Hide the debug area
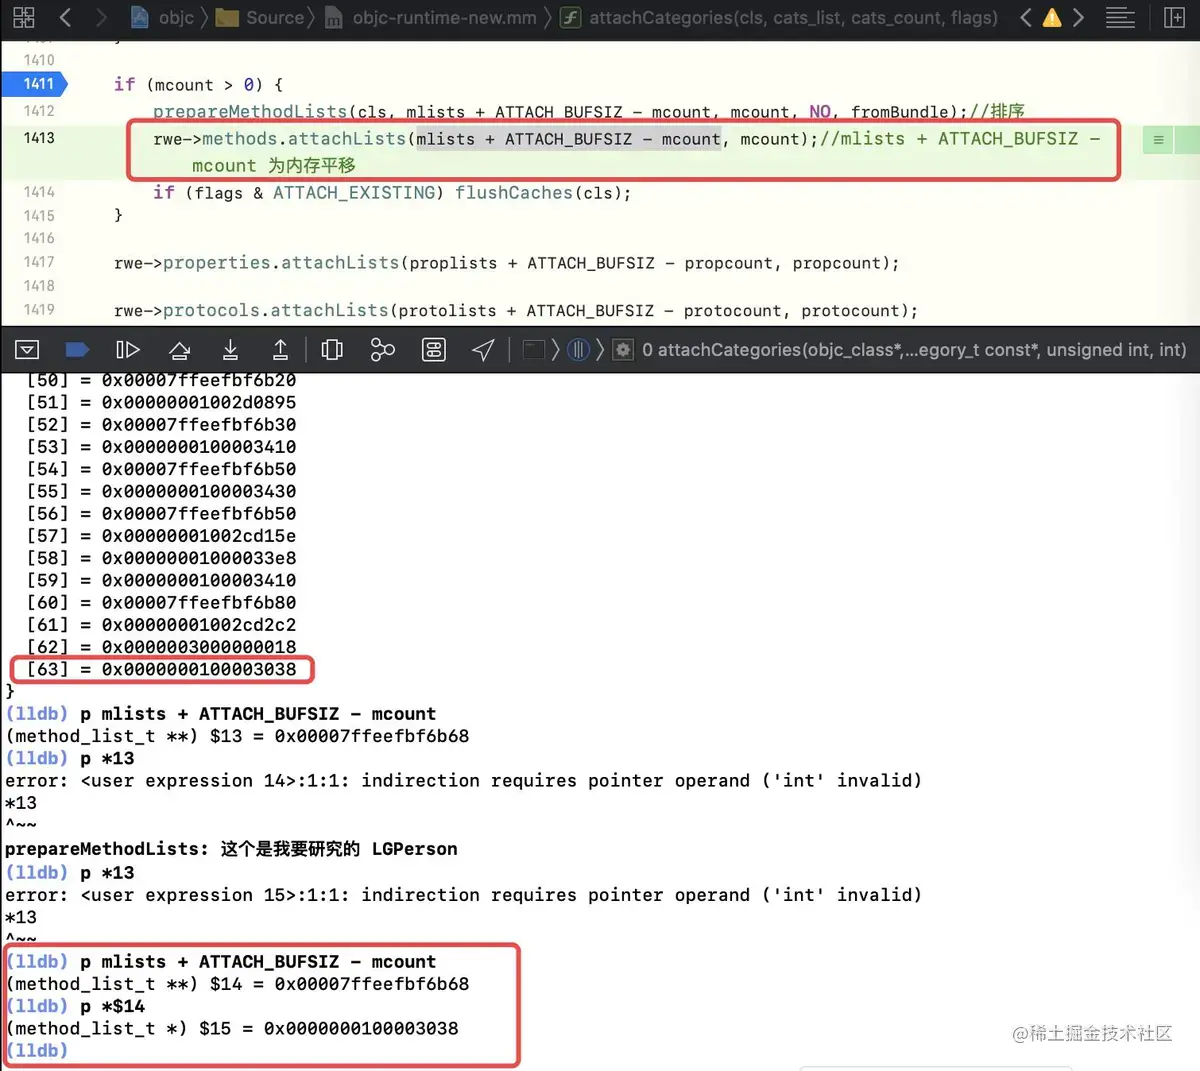 point(27,350)
